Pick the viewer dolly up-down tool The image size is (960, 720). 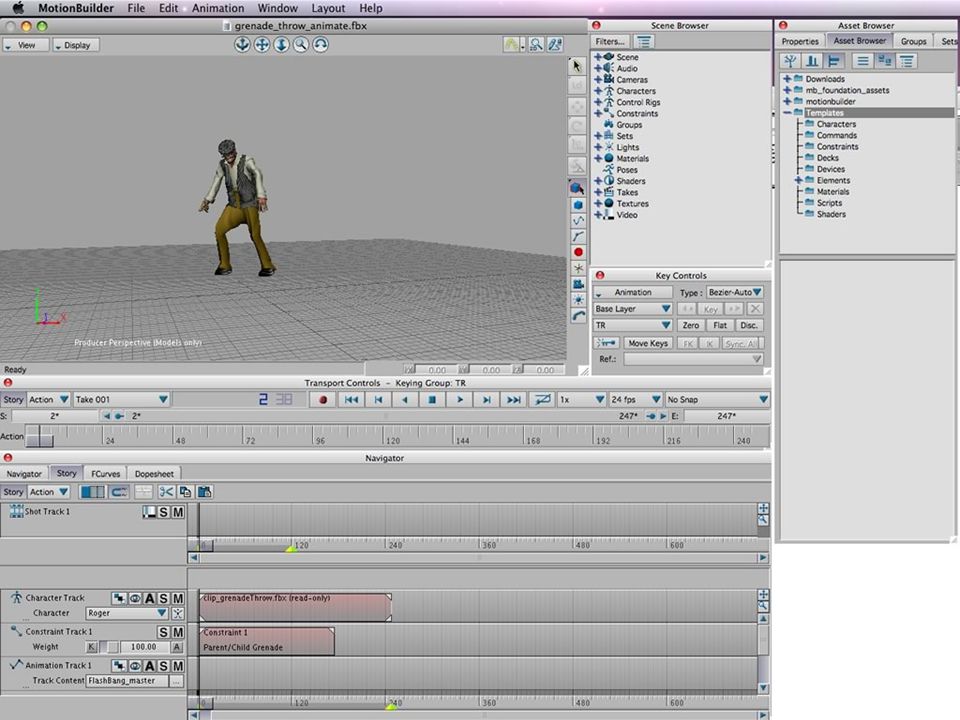coord(282,45)
